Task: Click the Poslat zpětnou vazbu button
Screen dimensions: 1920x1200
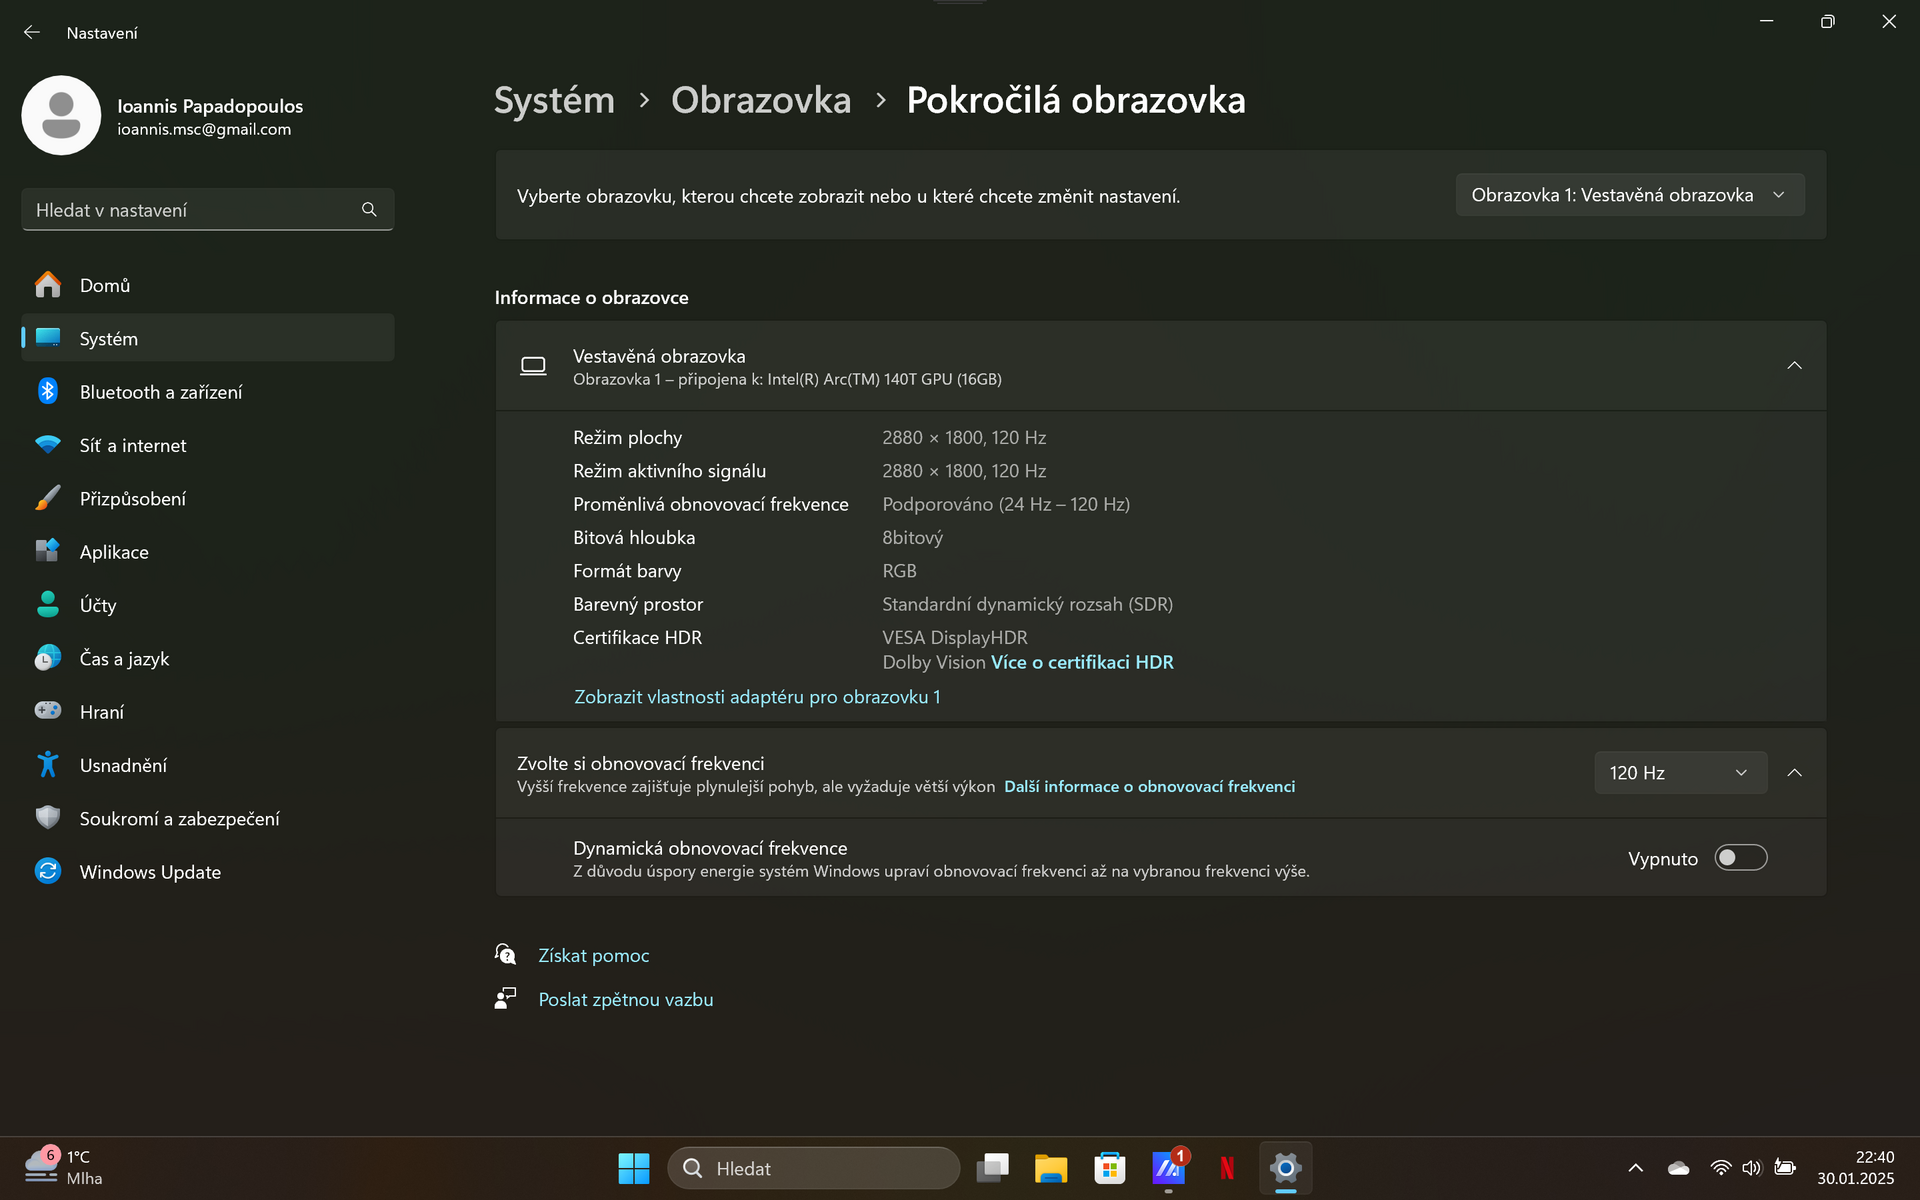Action: 626,998
